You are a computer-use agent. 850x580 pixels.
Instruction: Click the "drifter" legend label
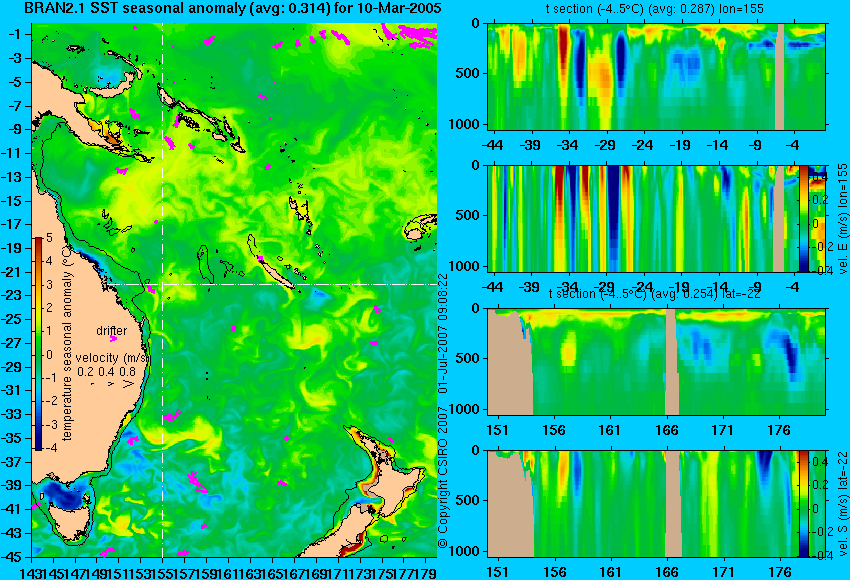(x=112, y=331)
